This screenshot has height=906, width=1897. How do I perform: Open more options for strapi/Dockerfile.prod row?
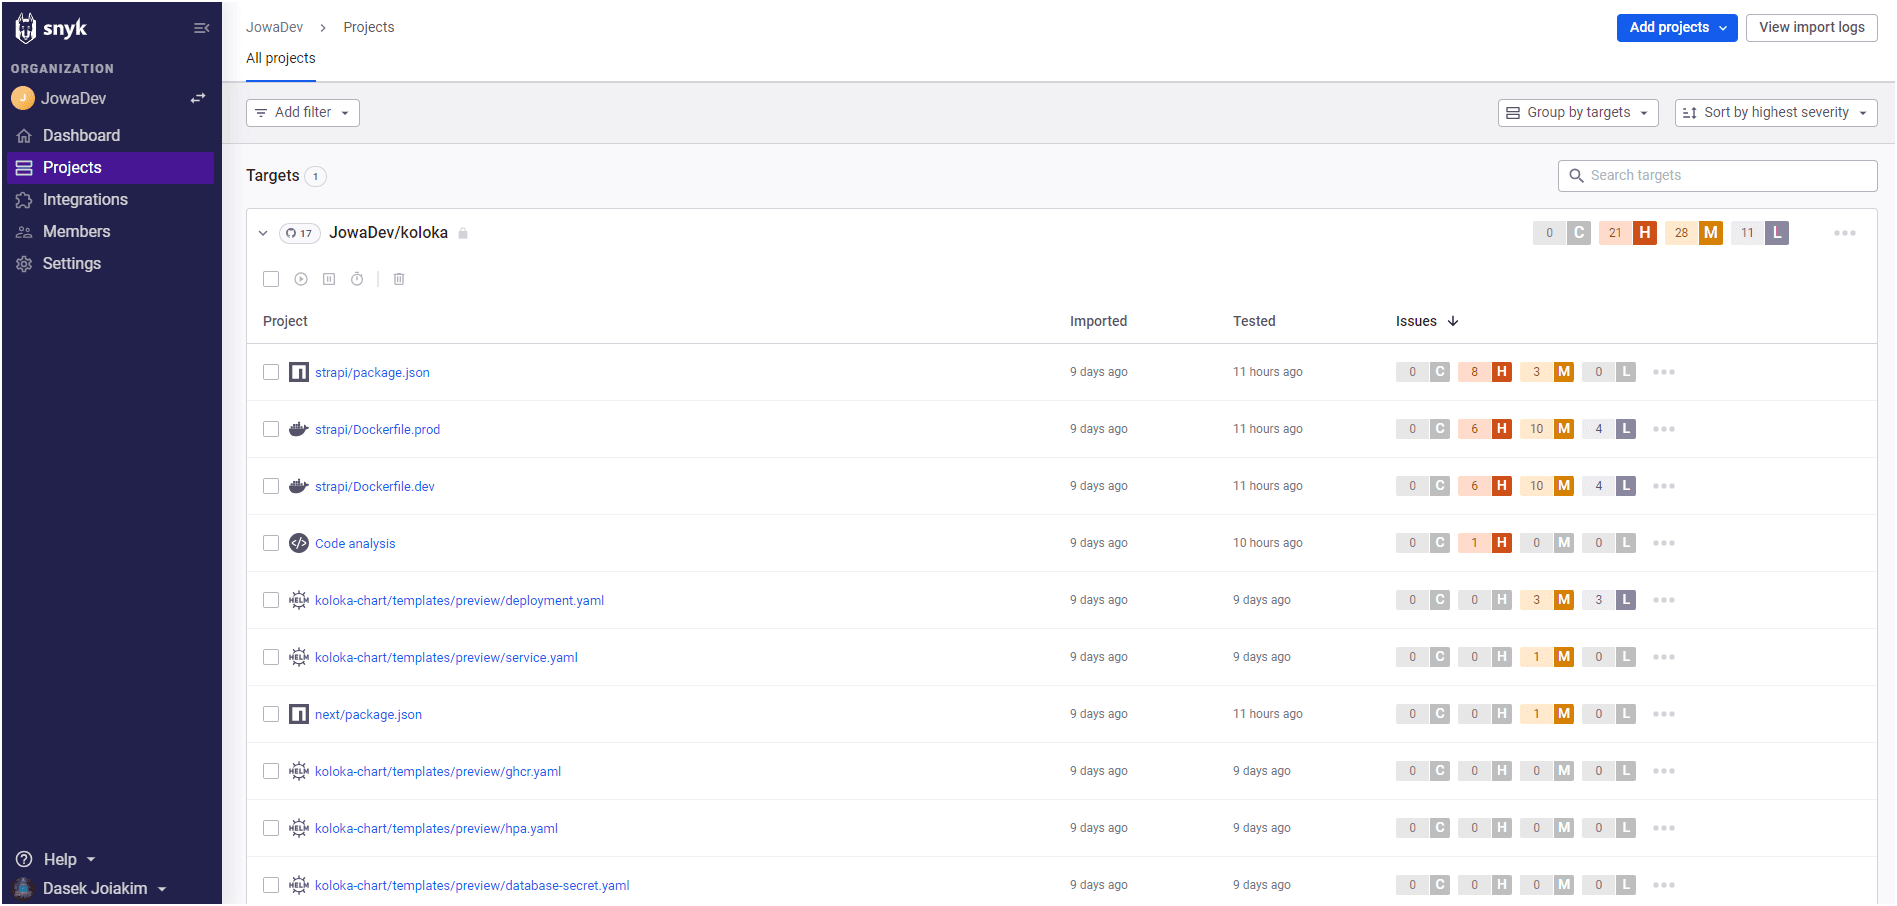pos(1664,429)
